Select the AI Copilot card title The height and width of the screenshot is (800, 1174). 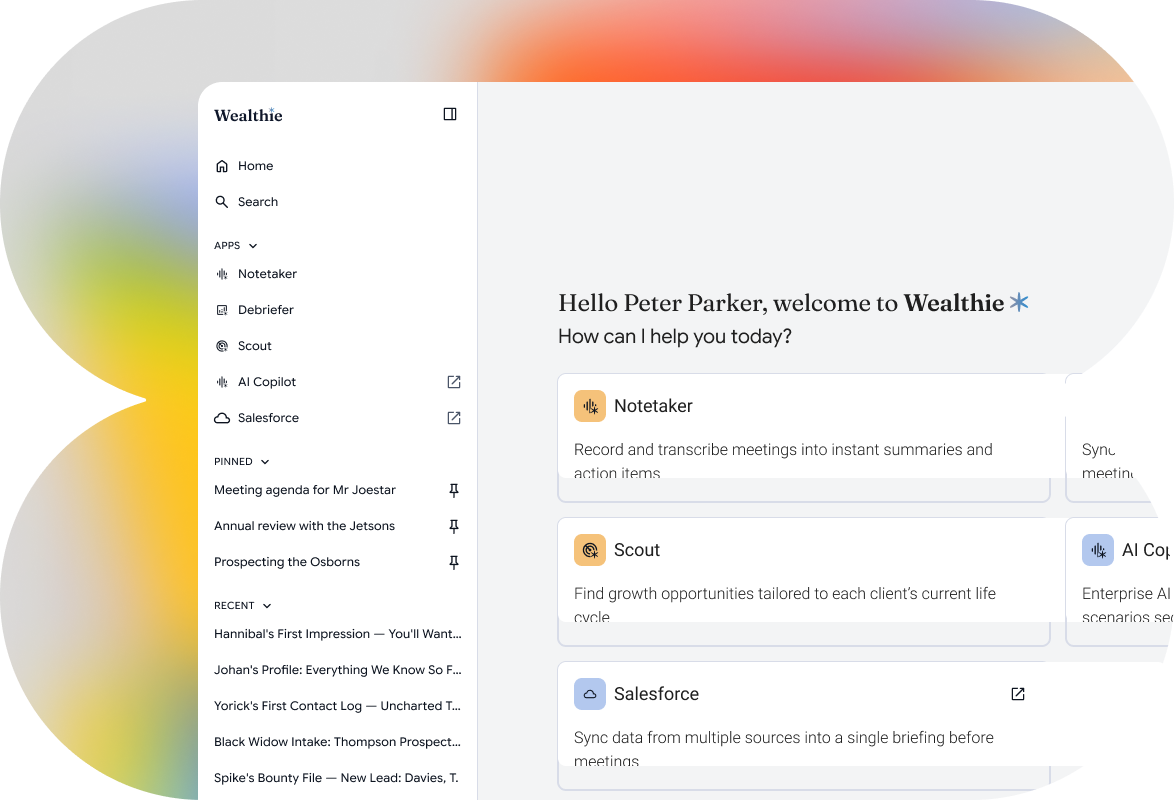tap(1146, 550)
